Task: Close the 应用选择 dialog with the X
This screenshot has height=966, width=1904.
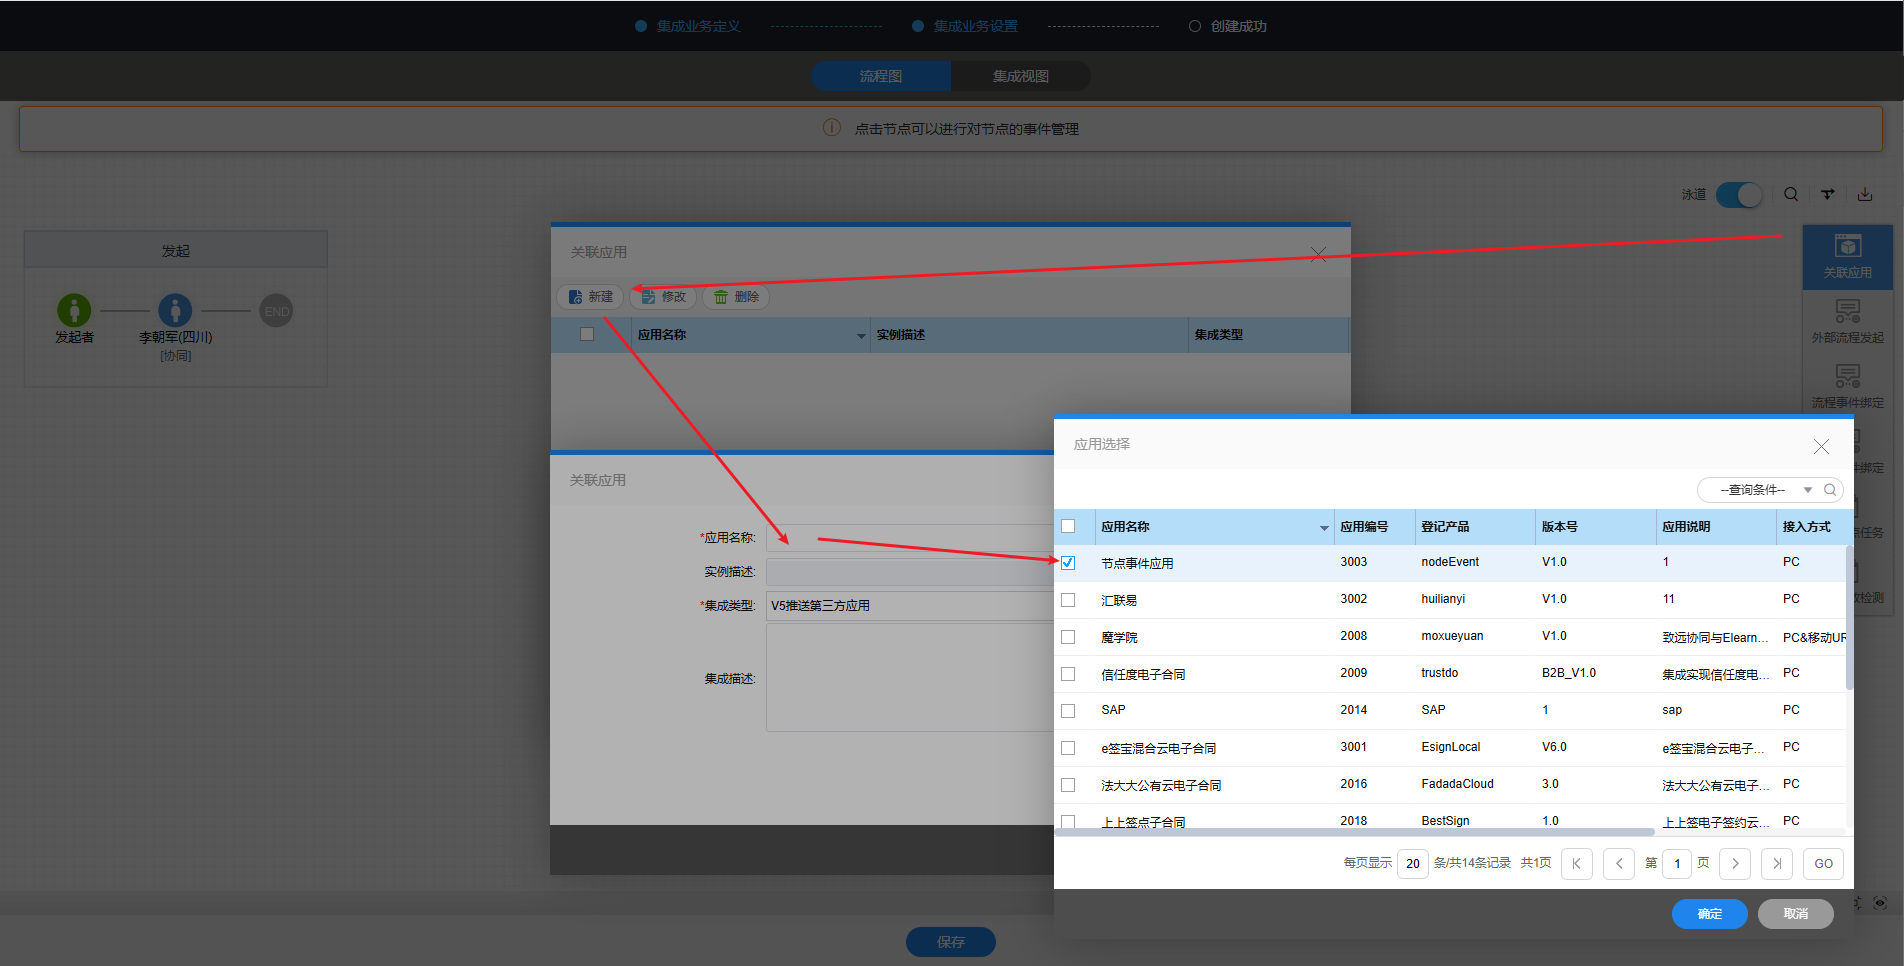Action: [1821, 446]
